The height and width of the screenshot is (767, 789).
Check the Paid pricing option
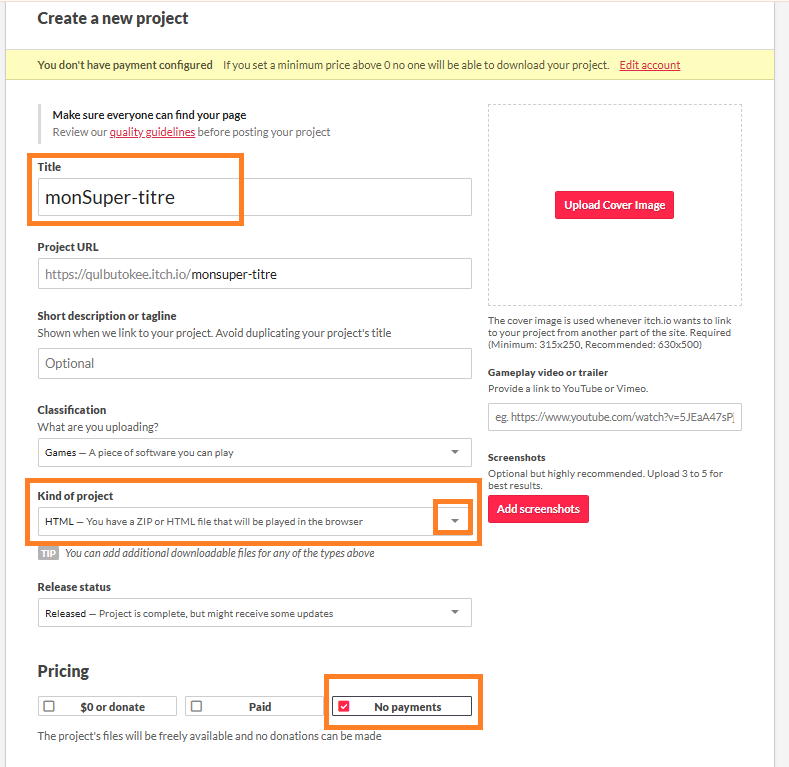pyautogui.click(x=196, y=706)
